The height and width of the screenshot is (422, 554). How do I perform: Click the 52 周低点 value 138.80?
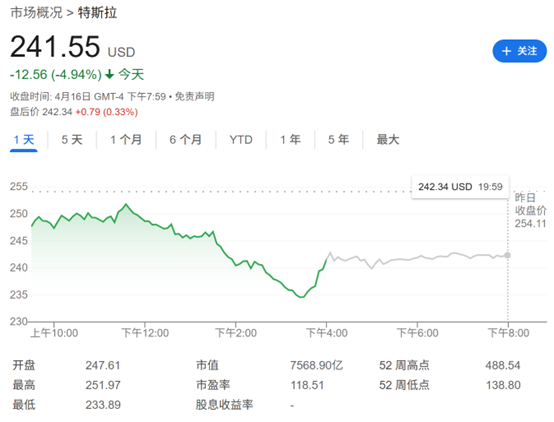tap(503, 385)
